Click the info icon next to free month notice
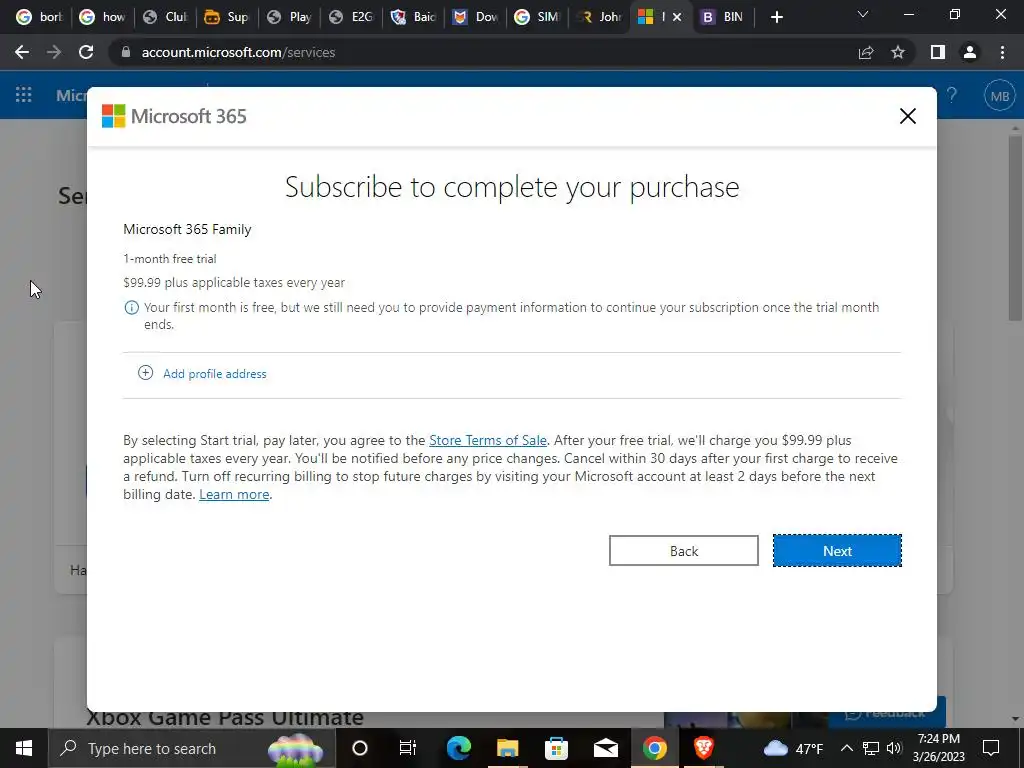1024x768 pixels. pos(131,308)
